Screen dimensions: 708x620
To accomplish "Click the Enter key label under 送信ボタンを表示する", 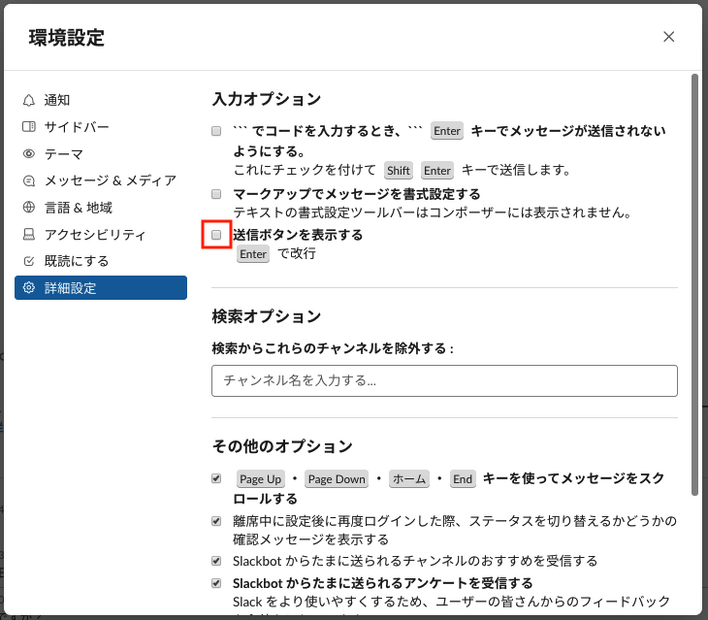I will click(x=253, y=254).
